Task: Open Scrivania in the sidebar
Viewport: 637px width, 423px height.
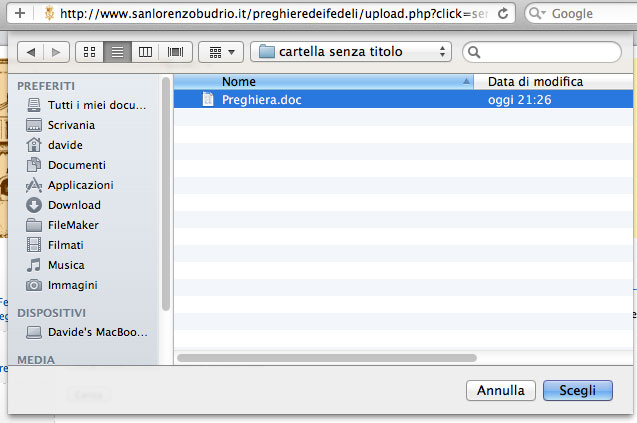Action: click(x=61, y=125)
